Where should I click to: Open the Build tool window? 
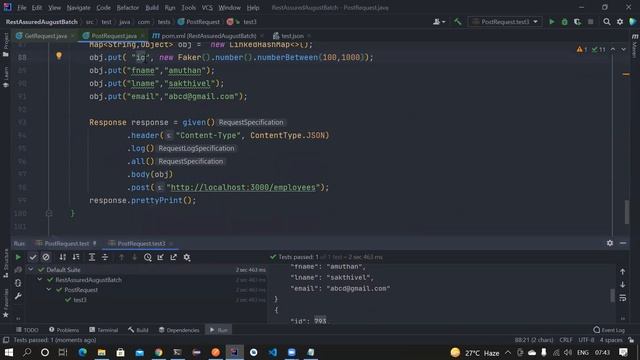point(138,330)
